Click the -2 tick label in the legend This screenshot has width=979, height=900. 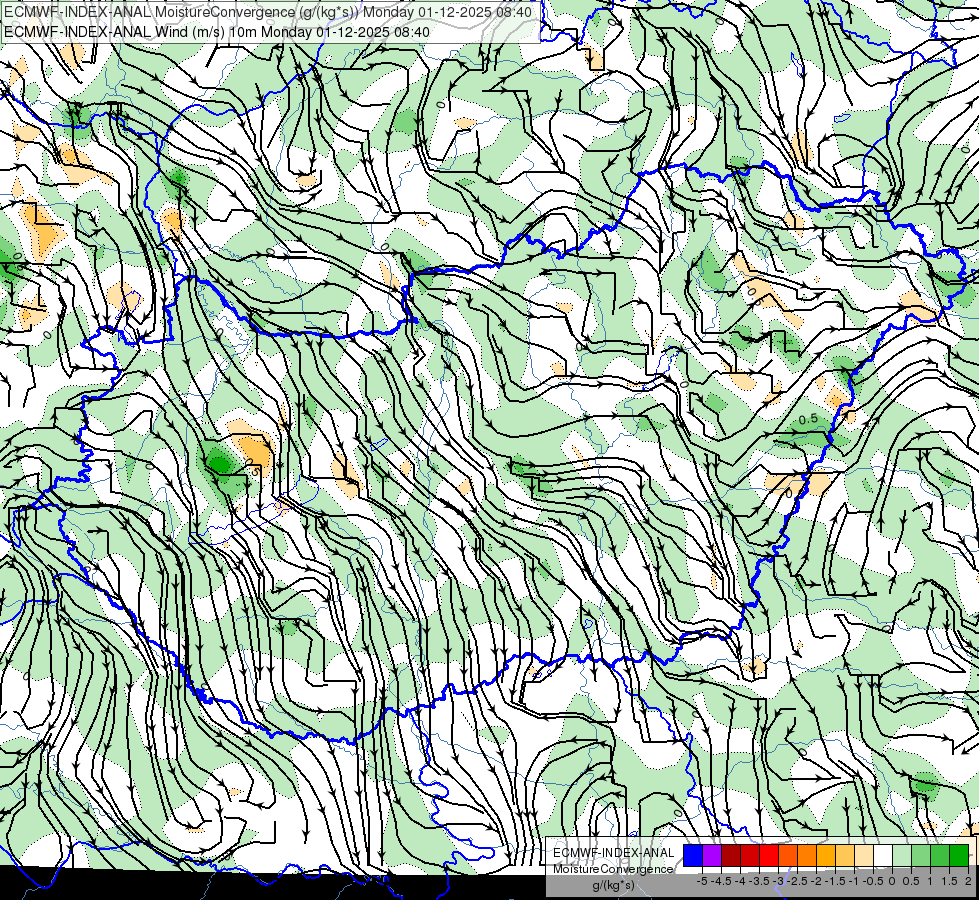pyautogui.click(x=816, y=881)
